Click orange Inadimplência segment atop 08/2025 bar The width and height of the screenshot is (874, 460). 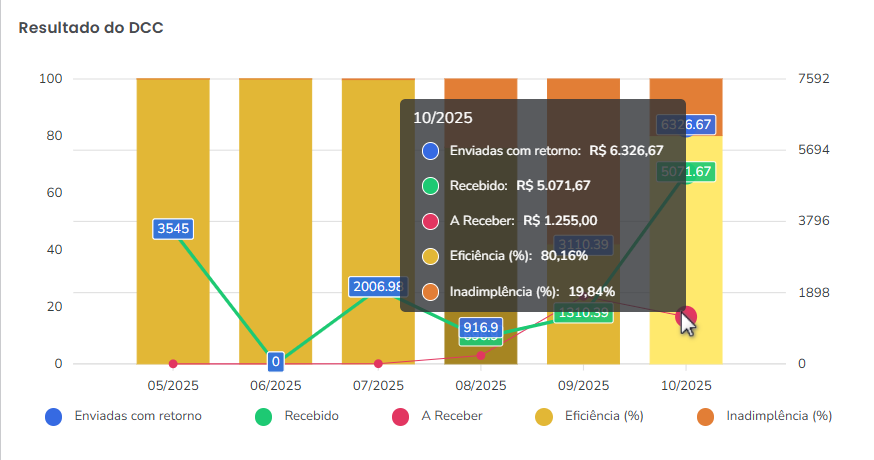(481, 88)
